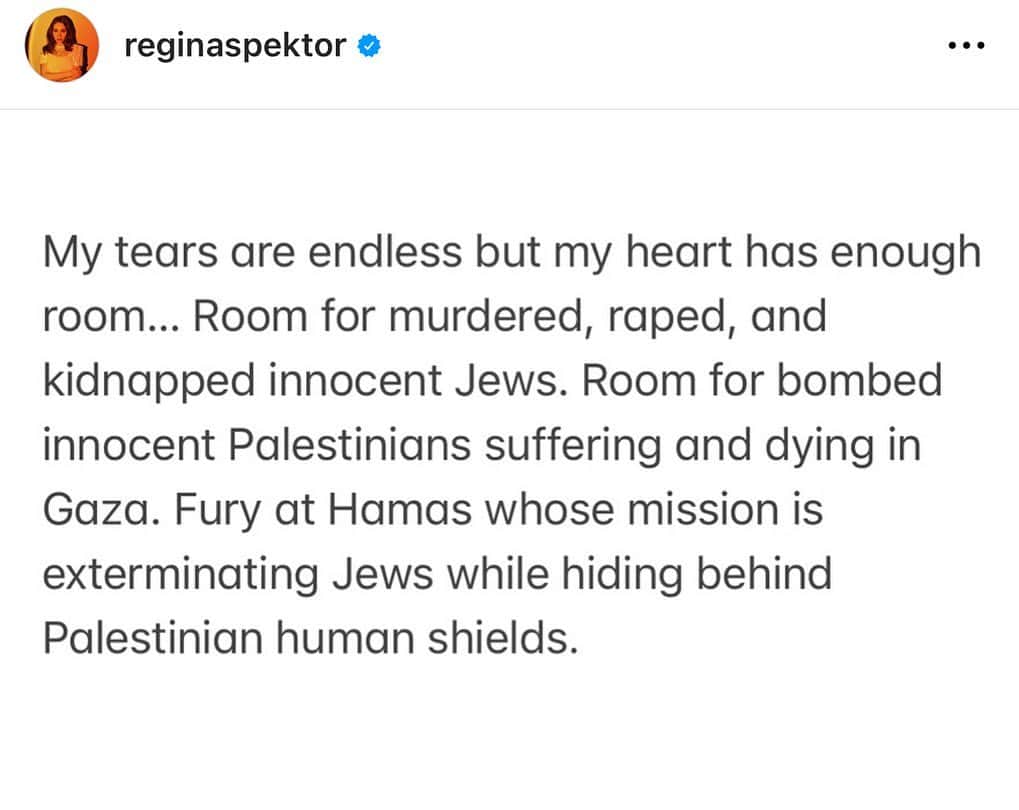Click the word "tears" in the post
Viewport: 1019px width, 810px height.
166,252
